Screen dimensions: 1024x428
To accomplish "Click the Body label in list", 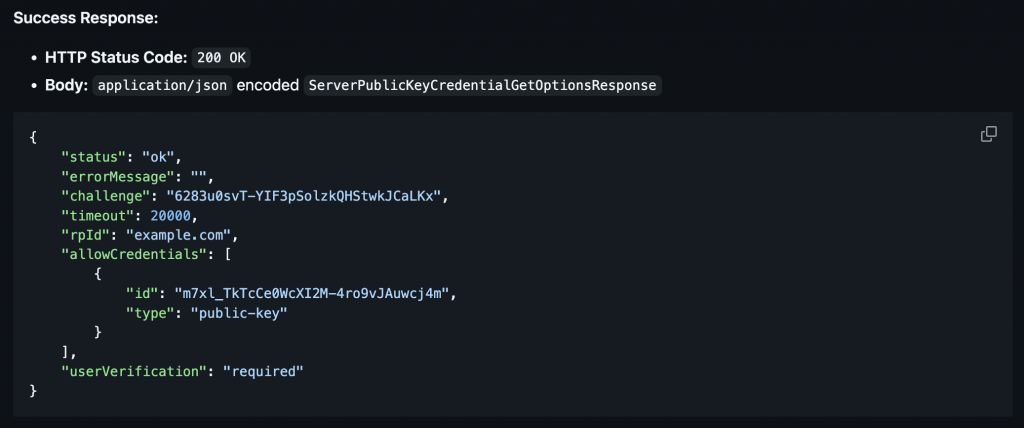I will click(x=67, y=86).
